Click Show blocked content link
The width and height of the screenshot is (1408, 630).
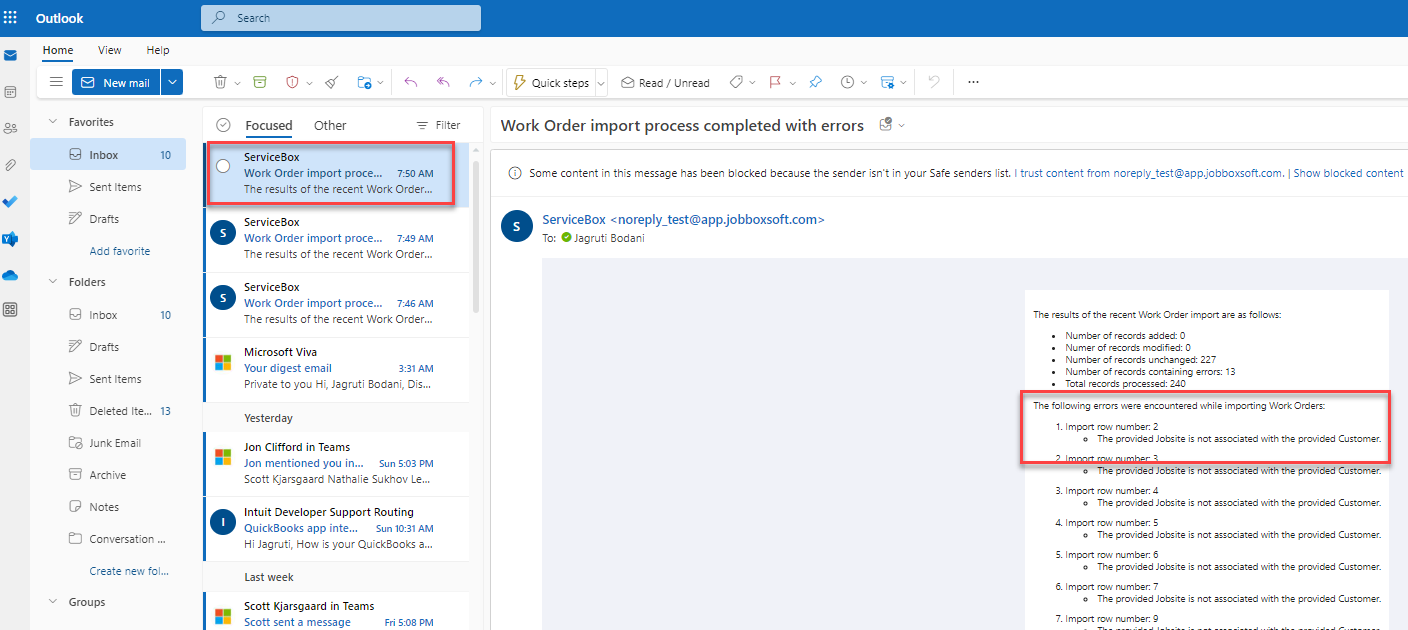(1348, 173)
